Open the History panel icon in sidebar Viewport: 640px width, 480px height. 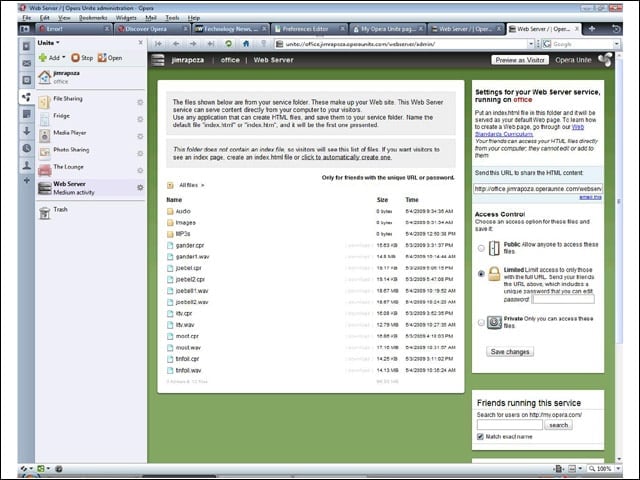tap(27, 148)
